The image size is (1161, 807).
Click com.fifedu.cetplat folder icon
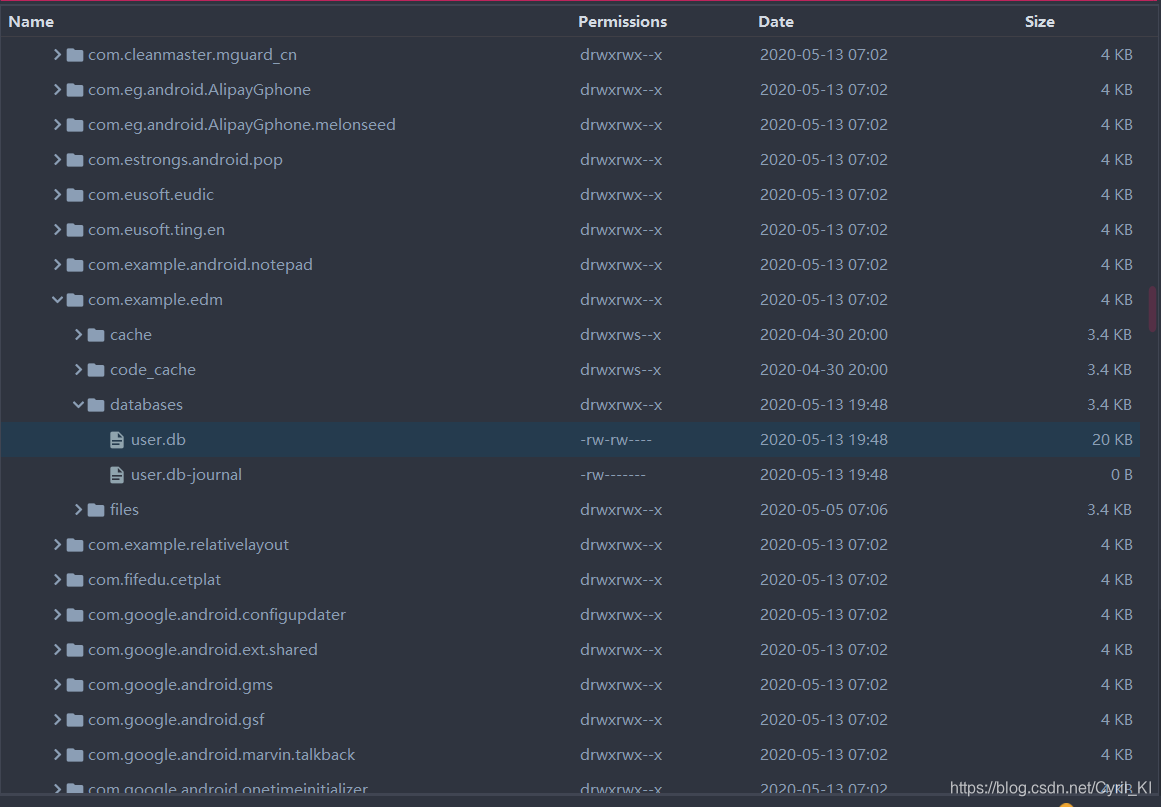click(x=75, y=580)
